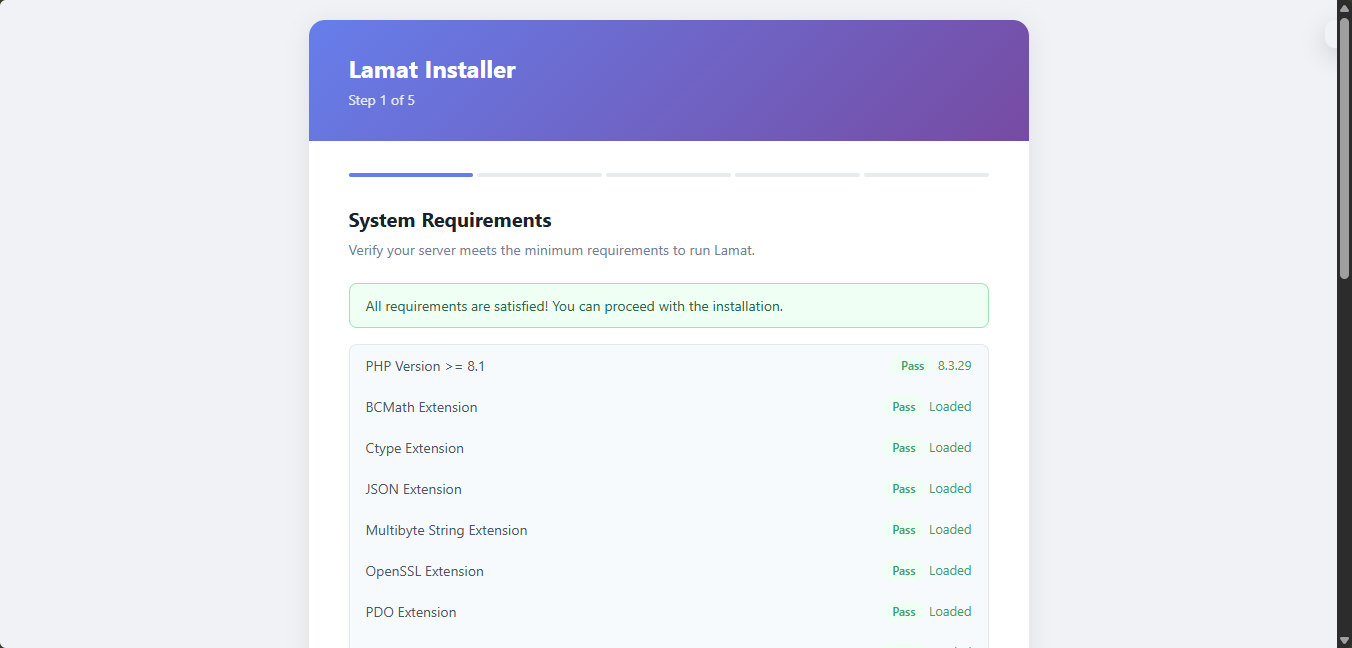Click the fifth progress step segment
The image size is (1352, 648).
926,175
